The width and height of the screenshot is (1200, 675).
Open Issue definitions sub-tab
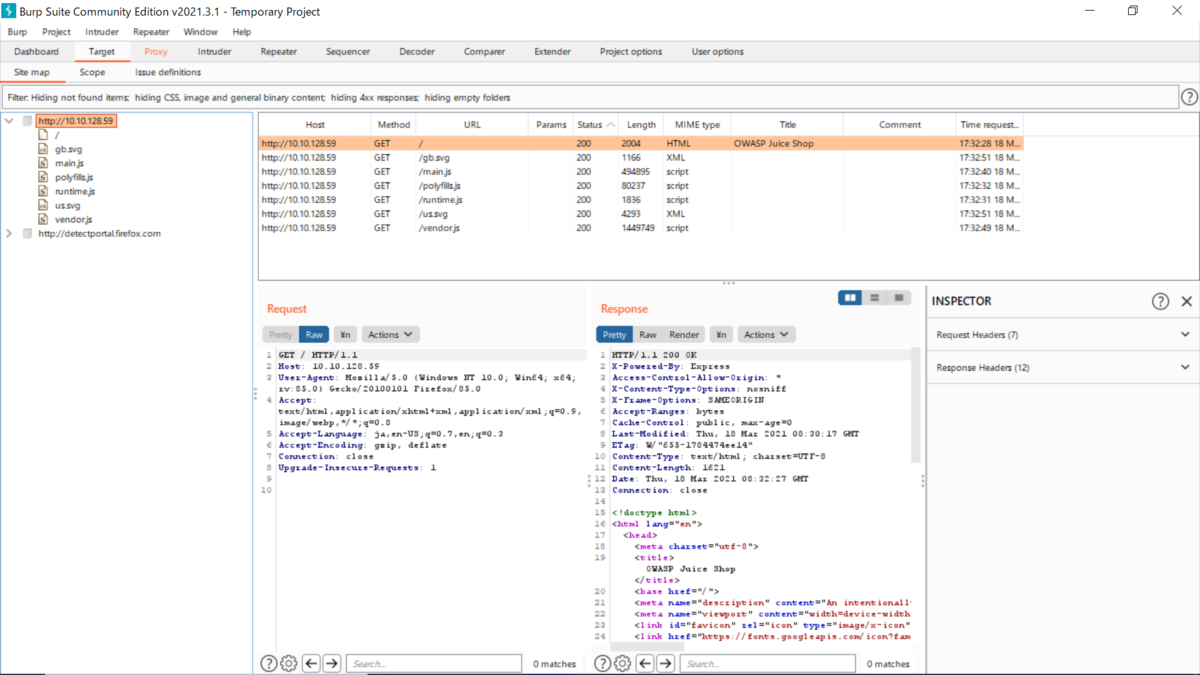click(x=168, y=73)
